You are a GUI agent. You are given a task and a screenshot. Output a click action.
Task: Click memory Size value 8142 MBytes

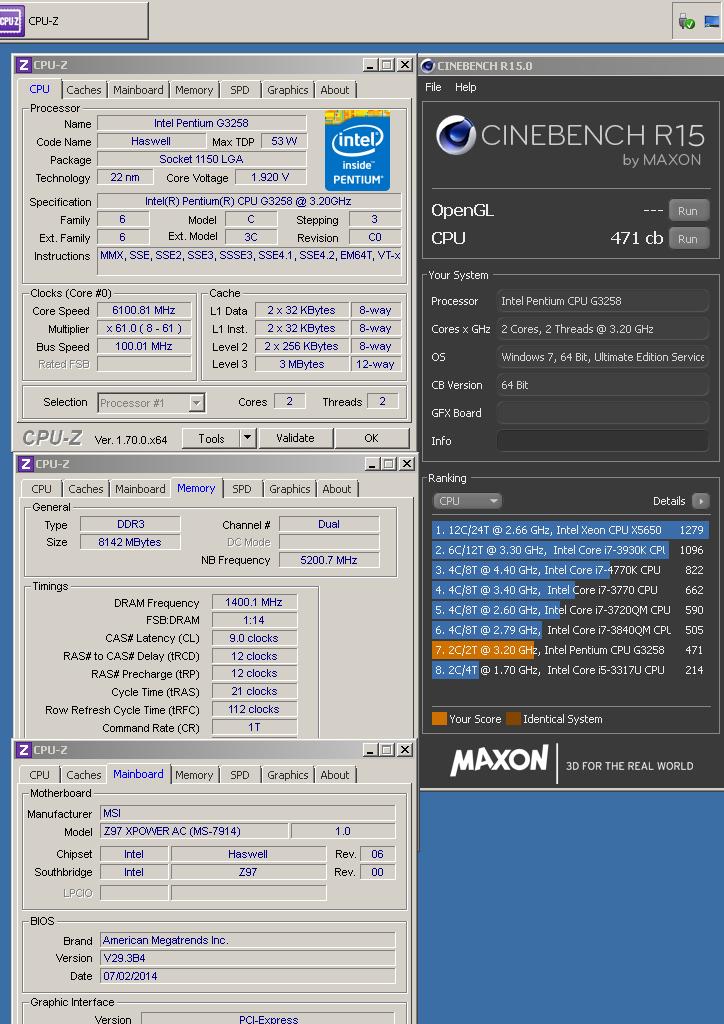(130, 542)
